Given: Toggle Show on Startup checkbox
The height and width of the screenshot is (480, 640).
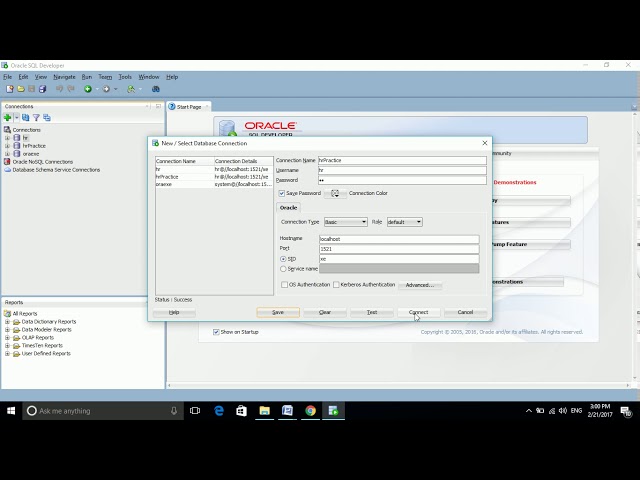Looking at the screenshot, I should tap(216, 332).
